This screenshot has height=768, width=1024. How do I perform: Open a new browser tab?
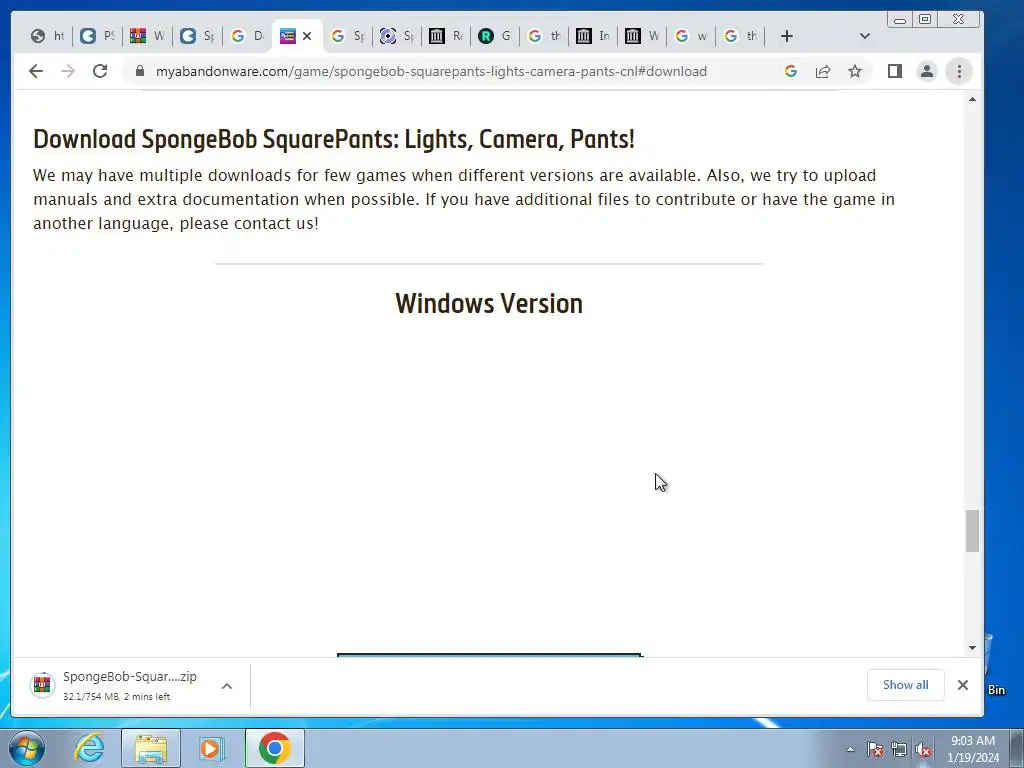[x=787, y=36]
